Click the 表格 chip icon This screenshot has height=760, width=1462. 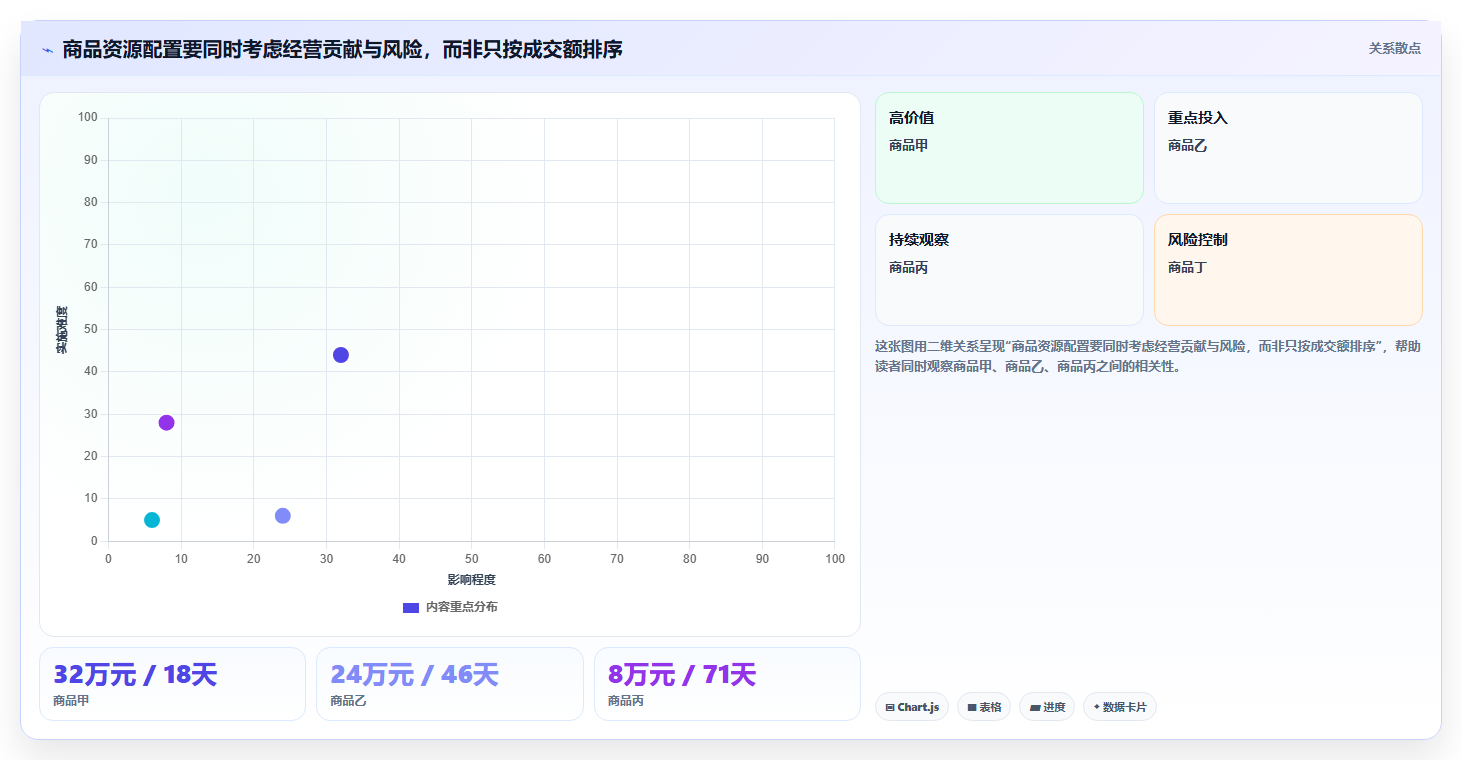coord(972,708)
